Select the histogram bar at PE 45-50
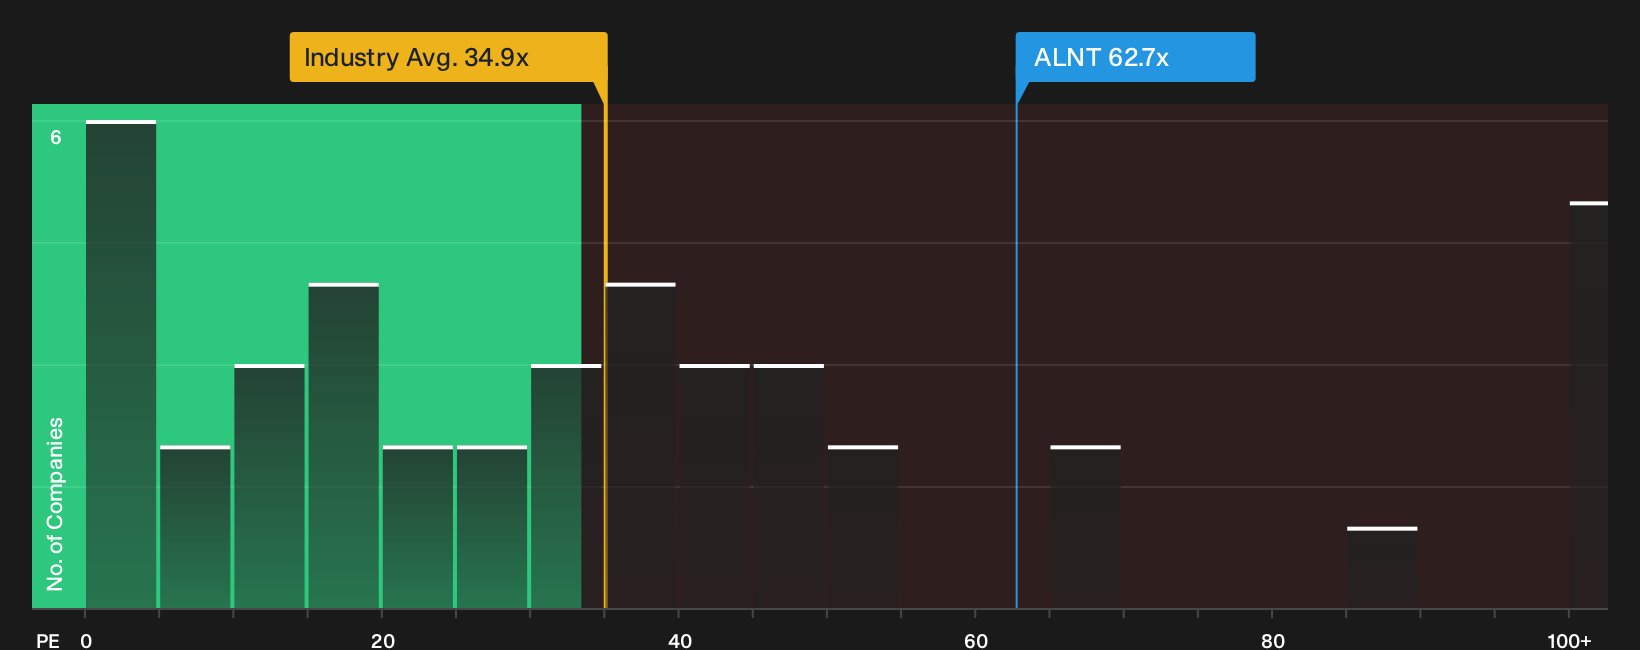1640x650 pixels. (789, 487)
